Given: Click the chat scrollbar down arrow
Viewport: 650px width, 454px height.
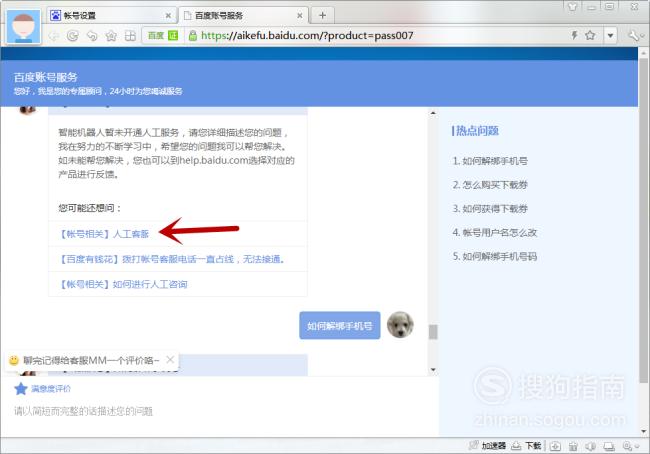Looking at the screenshot, I should (433, 369).
